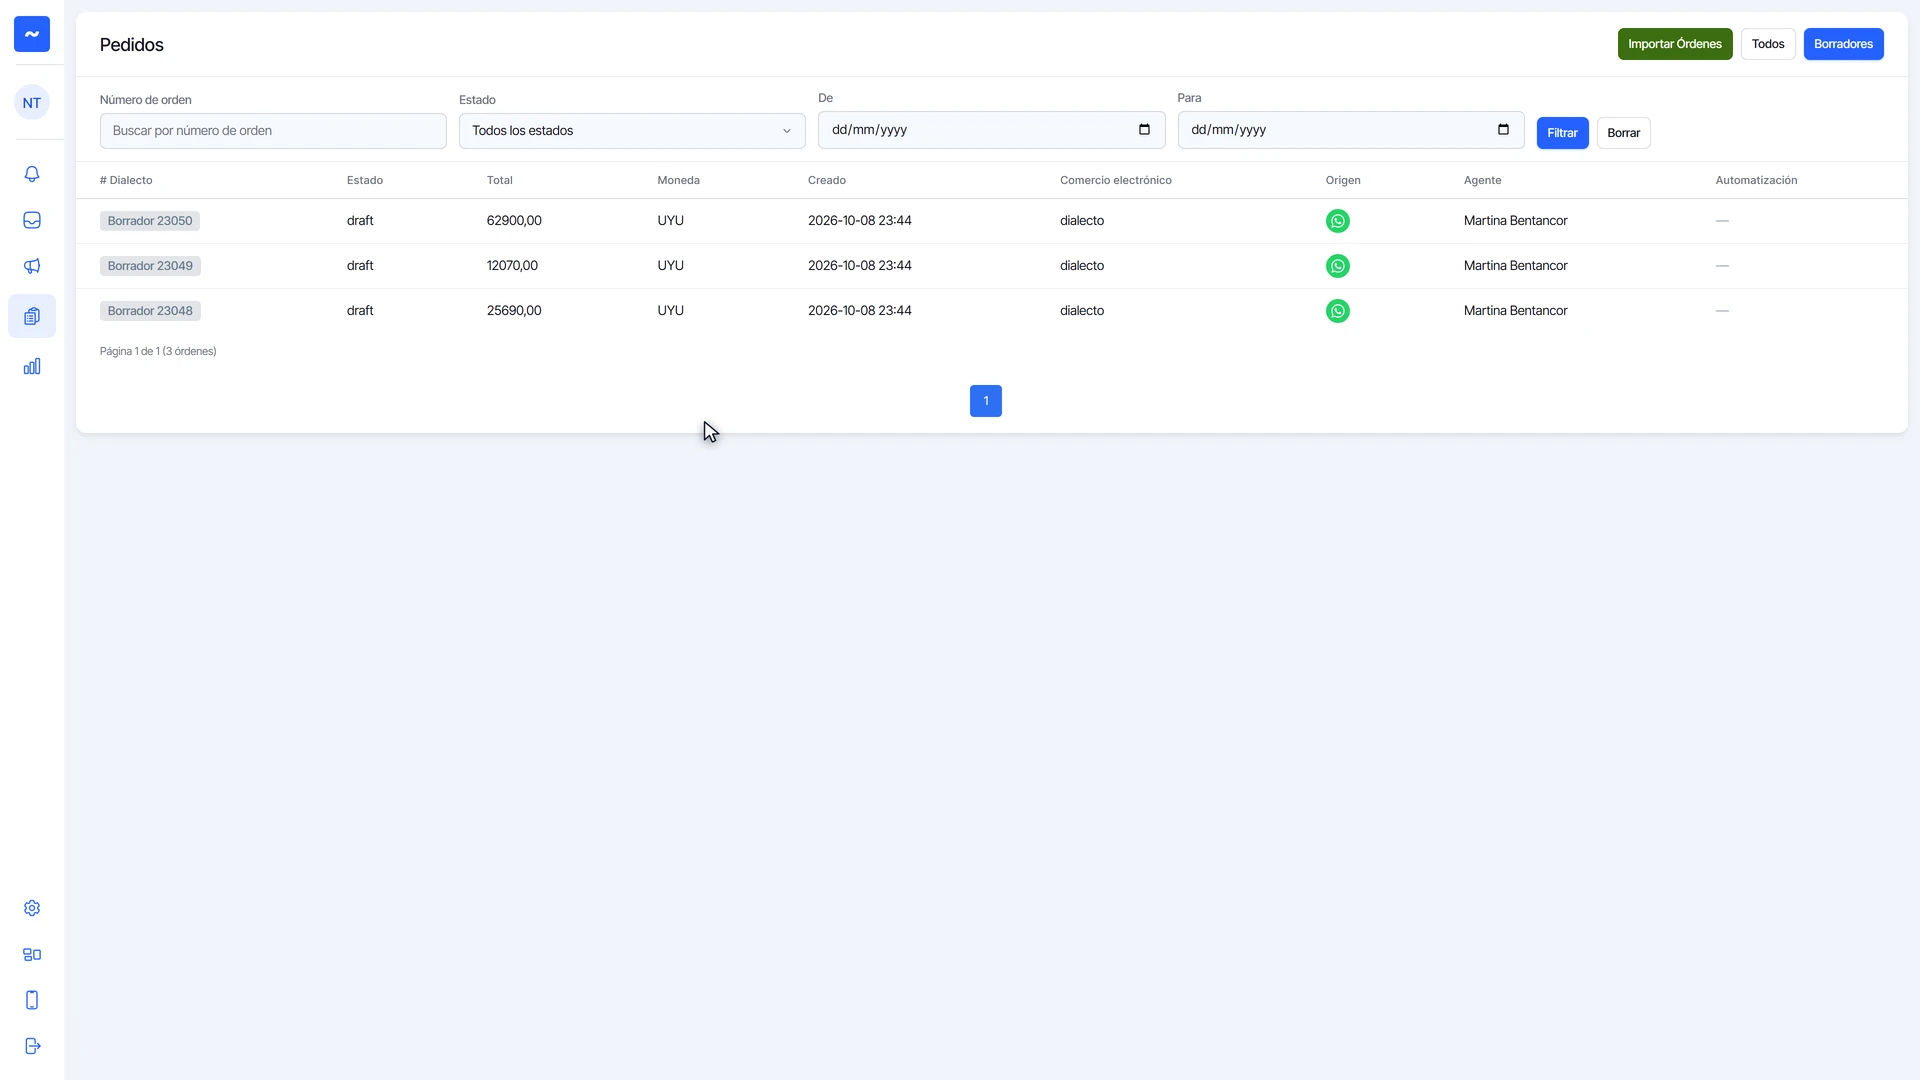This screenshot has height=1080, width=1920.
Task: Click the logout icon
Action: click(32, 1046)
